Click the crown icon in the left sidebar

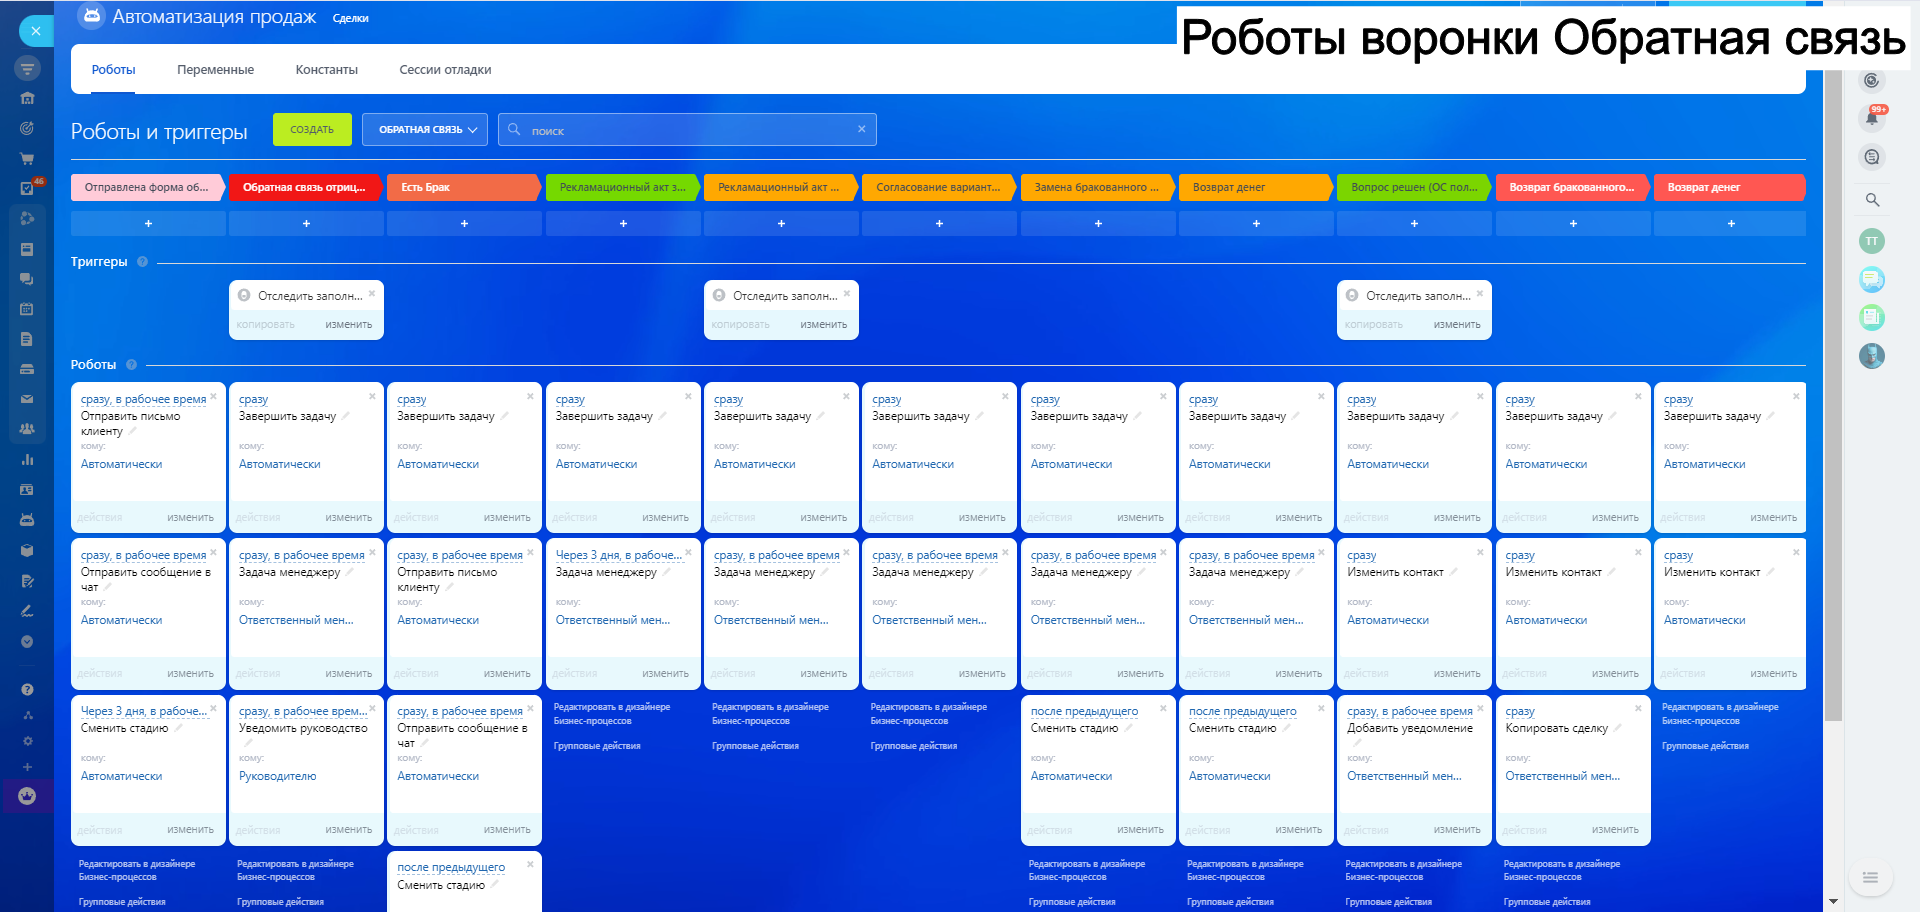tap(27, 796)
